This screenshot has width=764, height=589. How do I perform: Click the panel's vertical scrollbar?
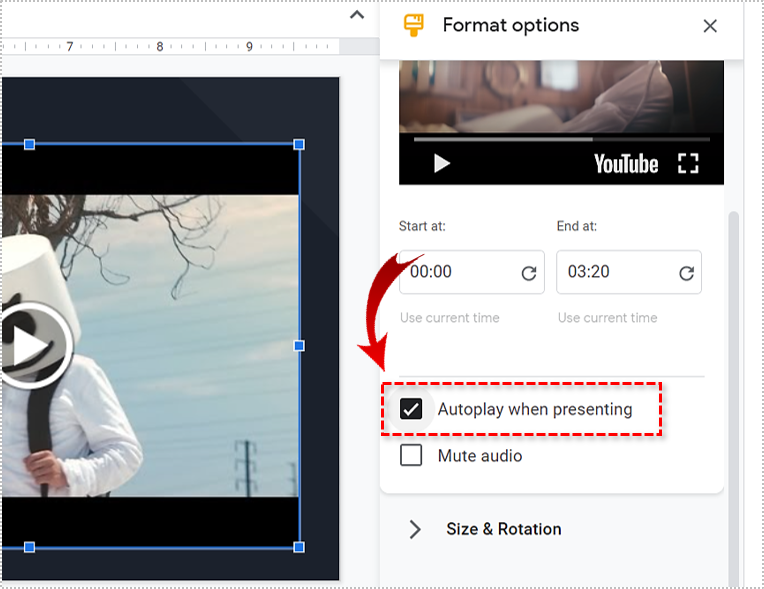[x=734, y=399]
